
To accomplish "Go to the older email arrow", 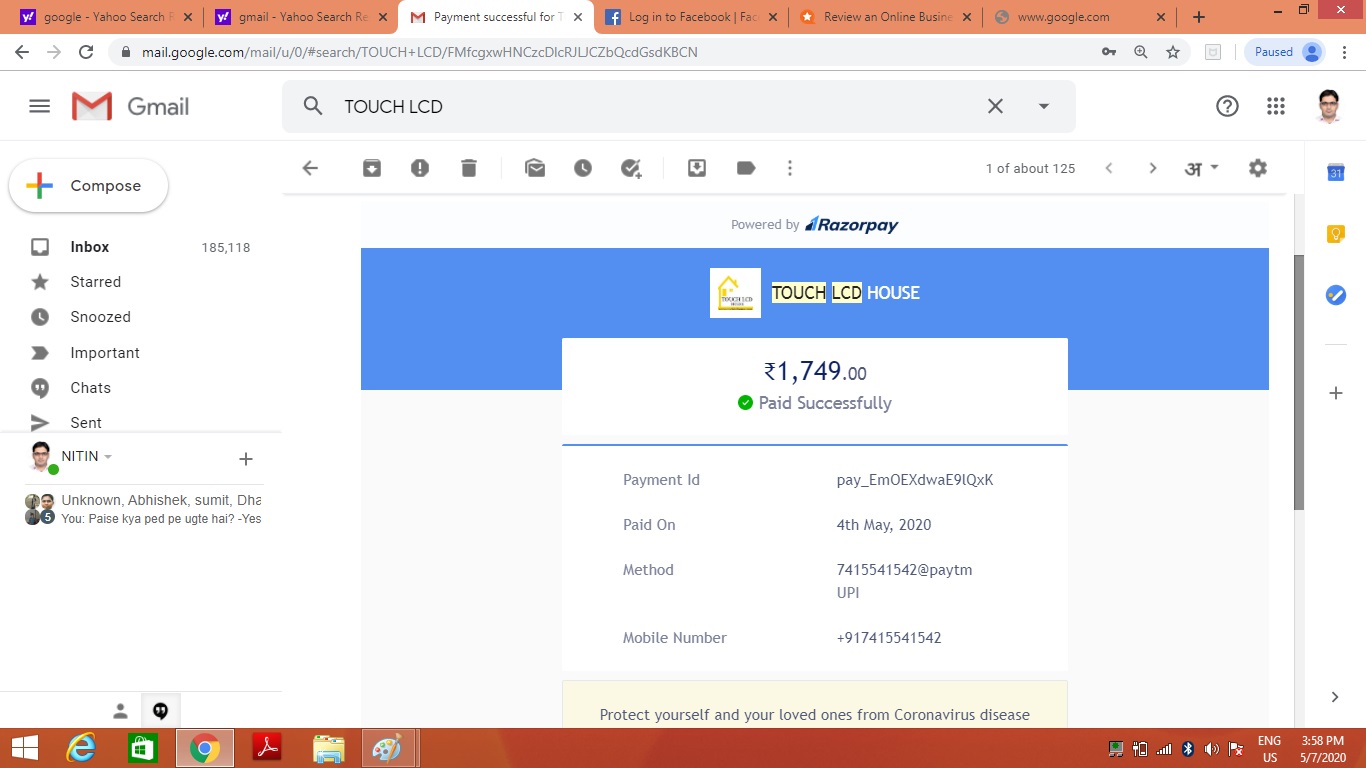I will point(1152,168).
